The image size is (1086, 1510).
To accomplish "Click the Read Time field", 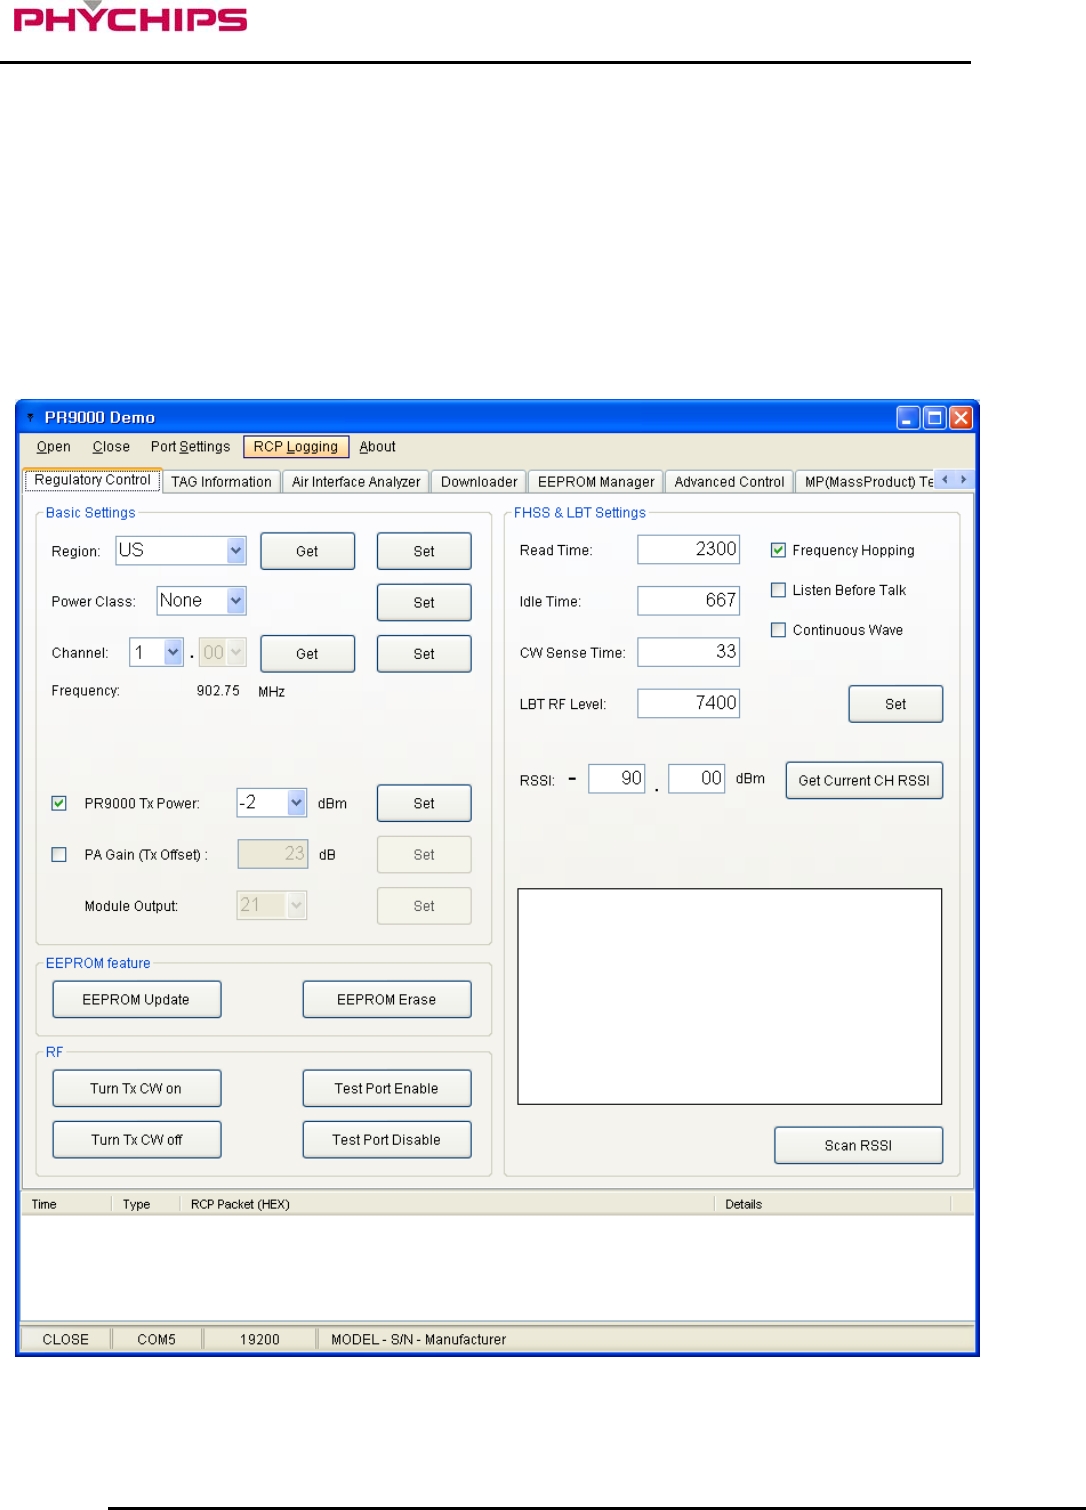I will pyautogui.click(x=688, y=549).
